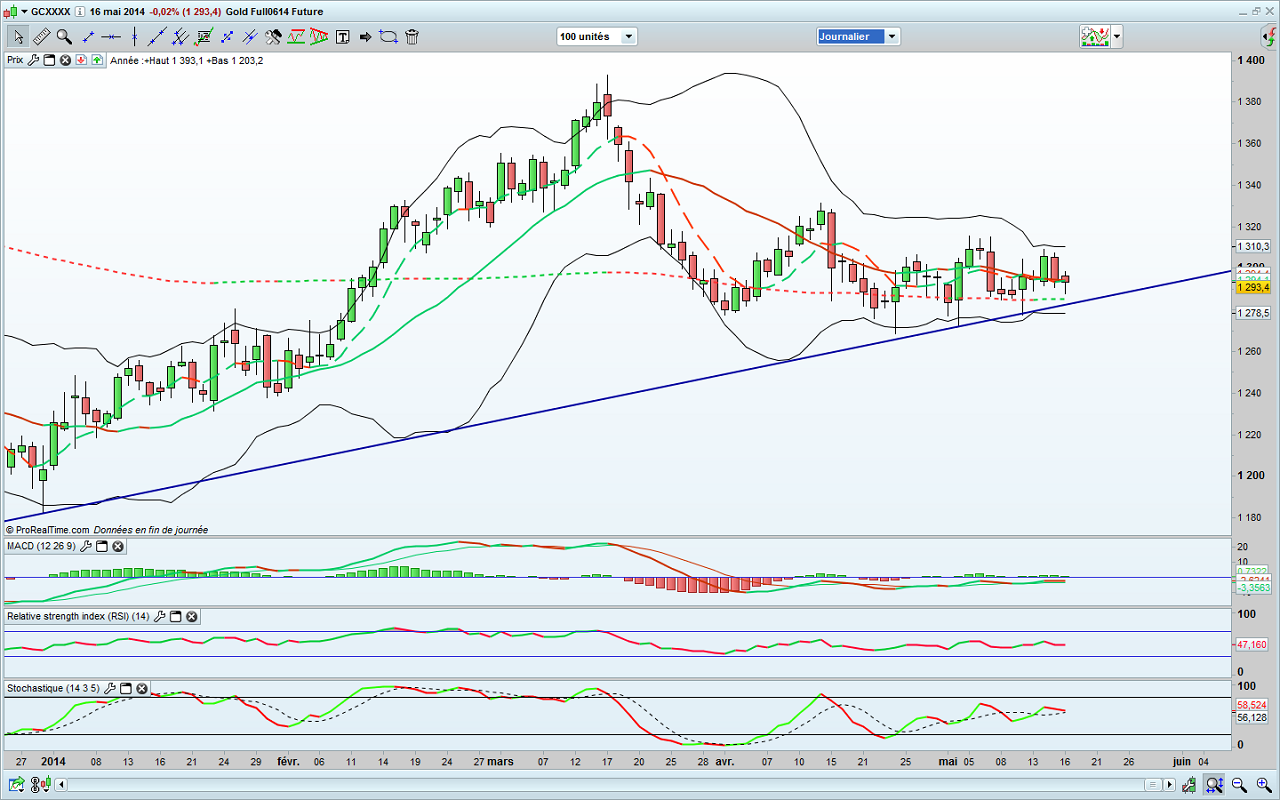Pick the ruler measurement tool
The image size is (1280, 800).
[41, 37]
